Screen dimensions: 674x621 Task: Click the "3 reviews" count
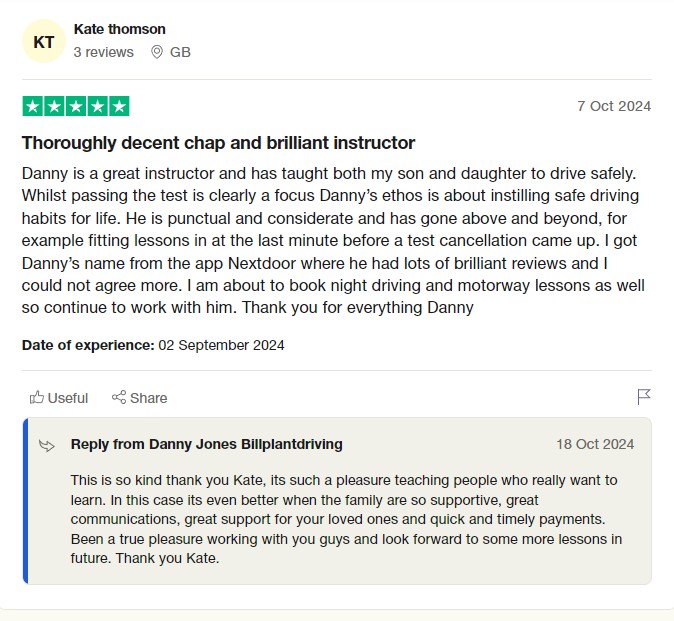point(103,52)
